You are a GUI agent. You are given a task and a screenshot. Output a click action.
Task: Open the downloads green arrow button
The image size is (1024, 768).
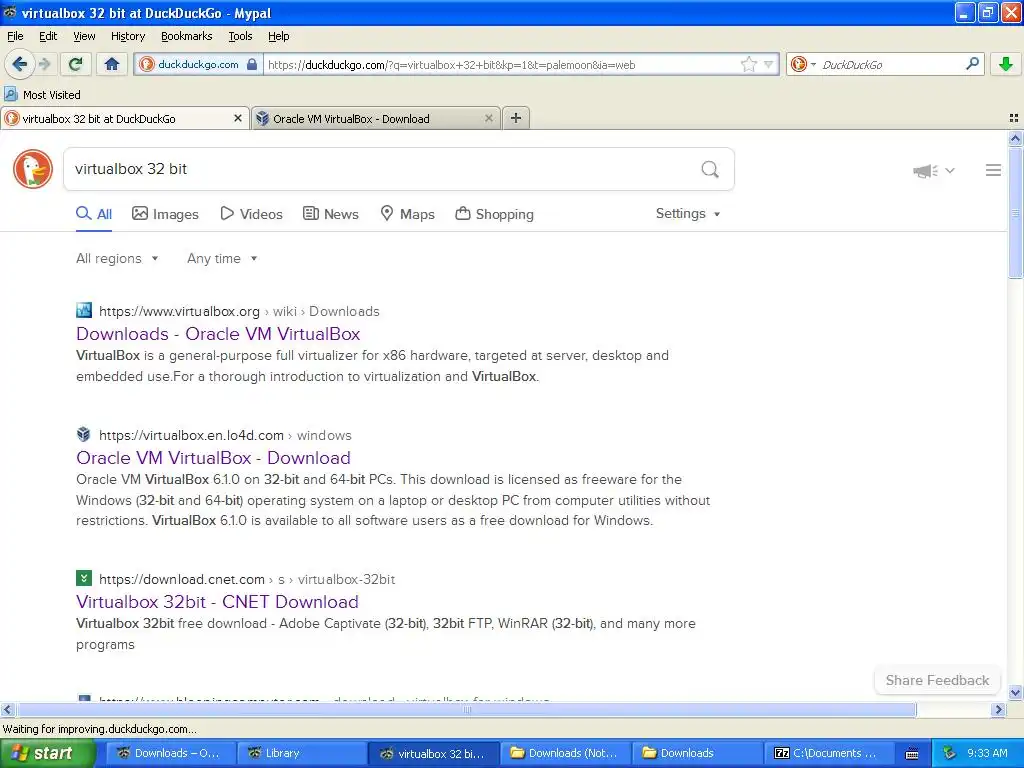1006,64
